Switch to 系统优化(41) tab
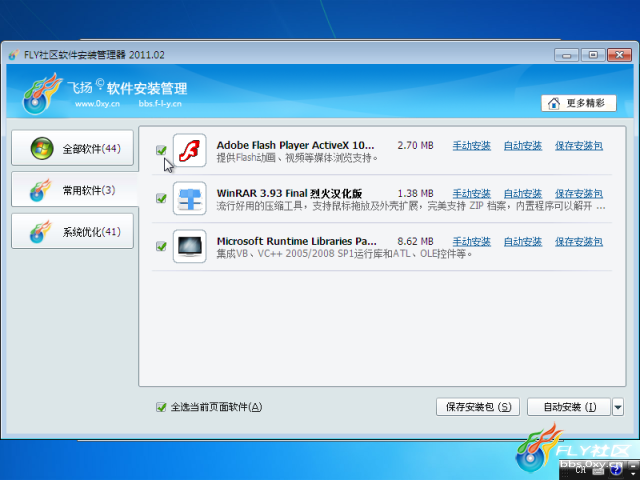The image size is (640, 480). (x=73, y=231)
